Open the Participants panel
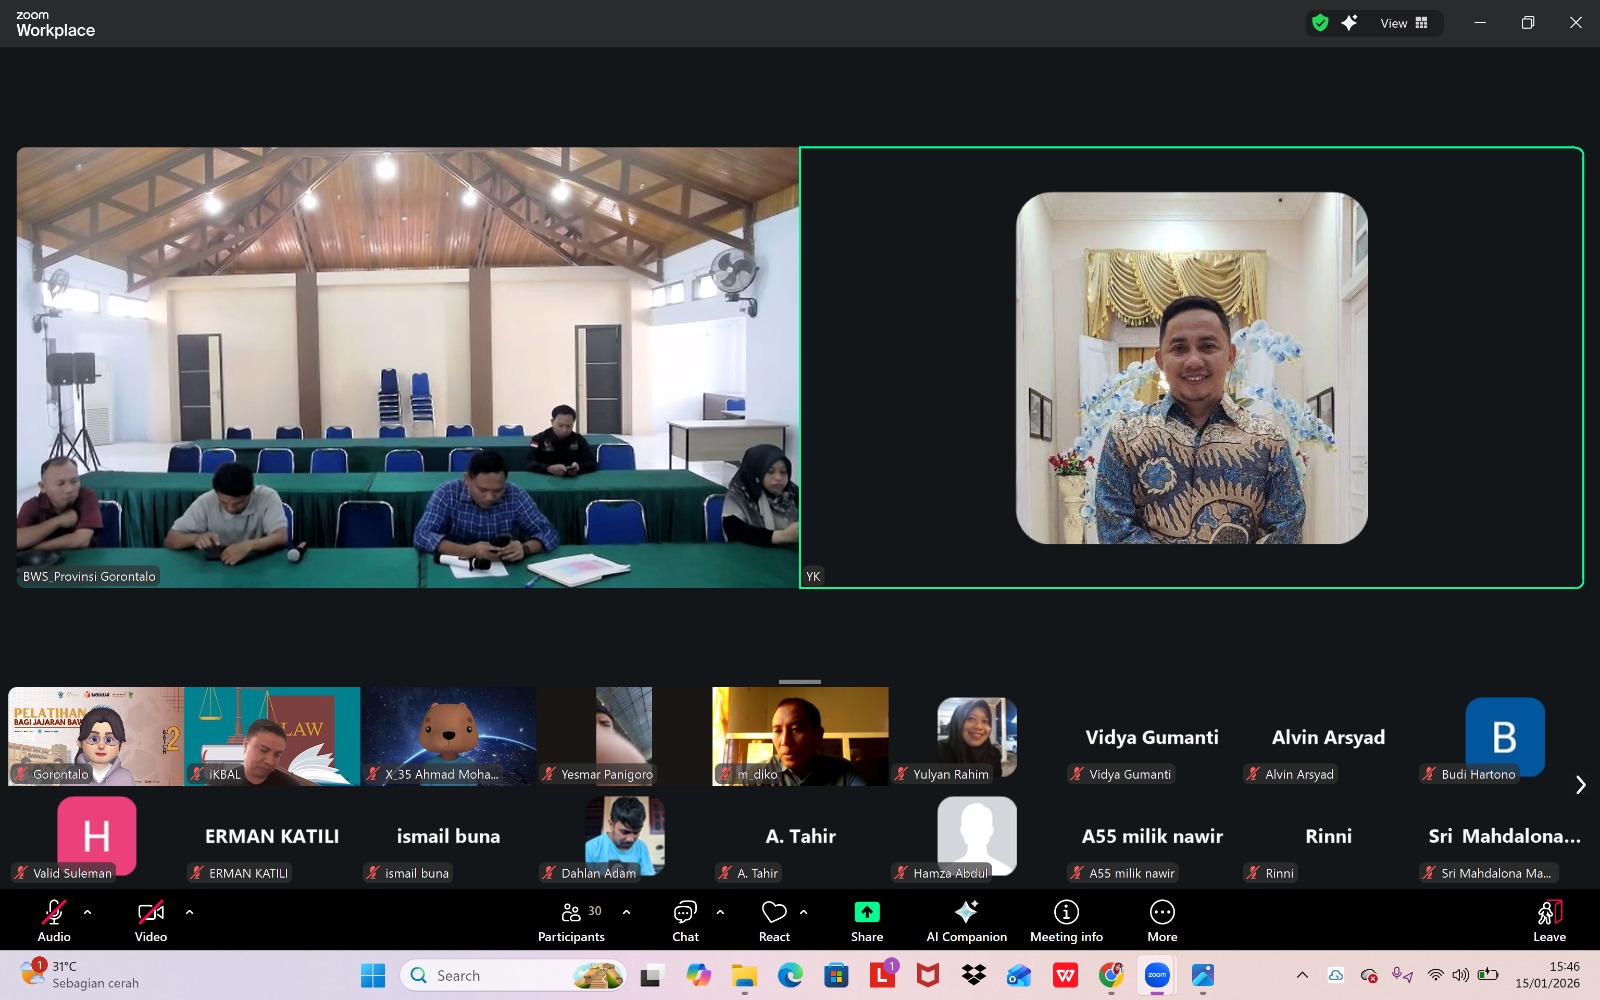The image size is (1600, 1000). click(571, 921)
